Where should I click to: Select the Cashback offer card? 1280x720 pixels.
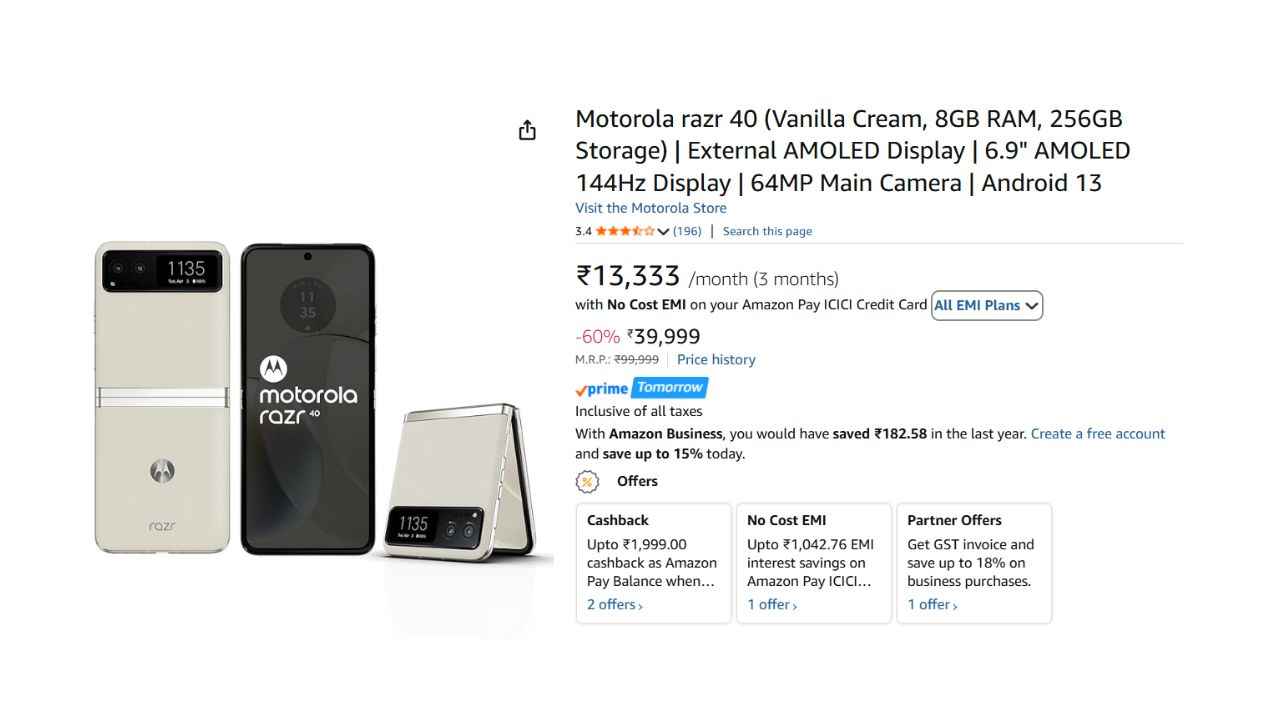653,563
